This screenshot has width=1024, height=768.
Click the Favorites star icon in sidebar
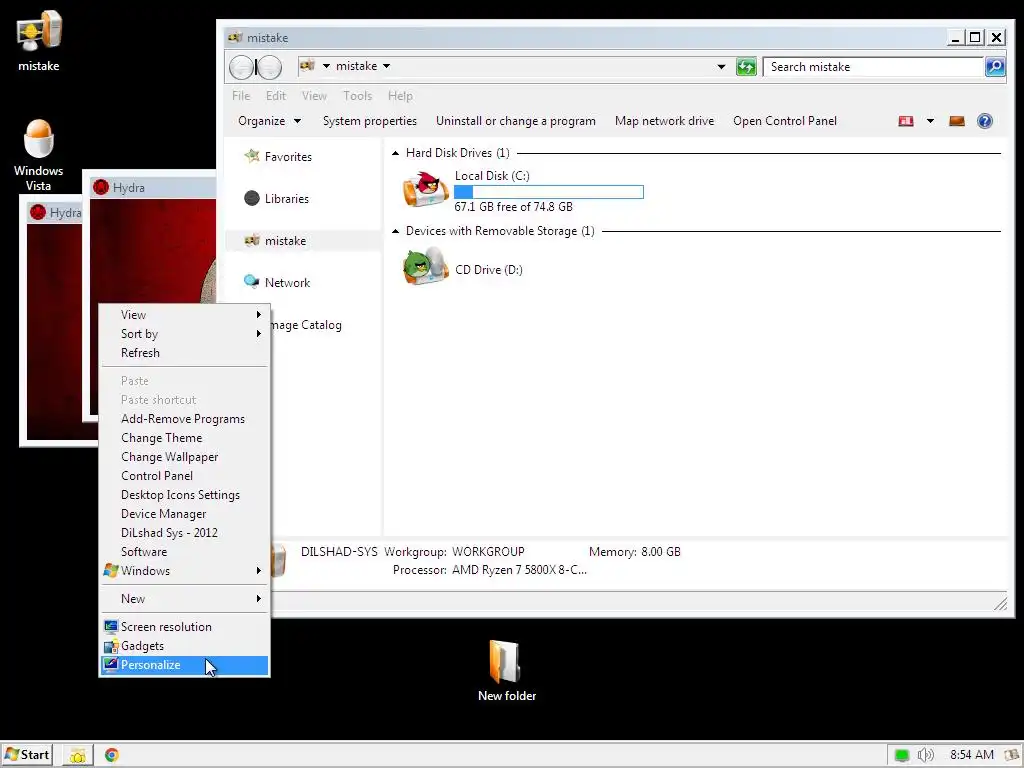[x=251, y=156]
